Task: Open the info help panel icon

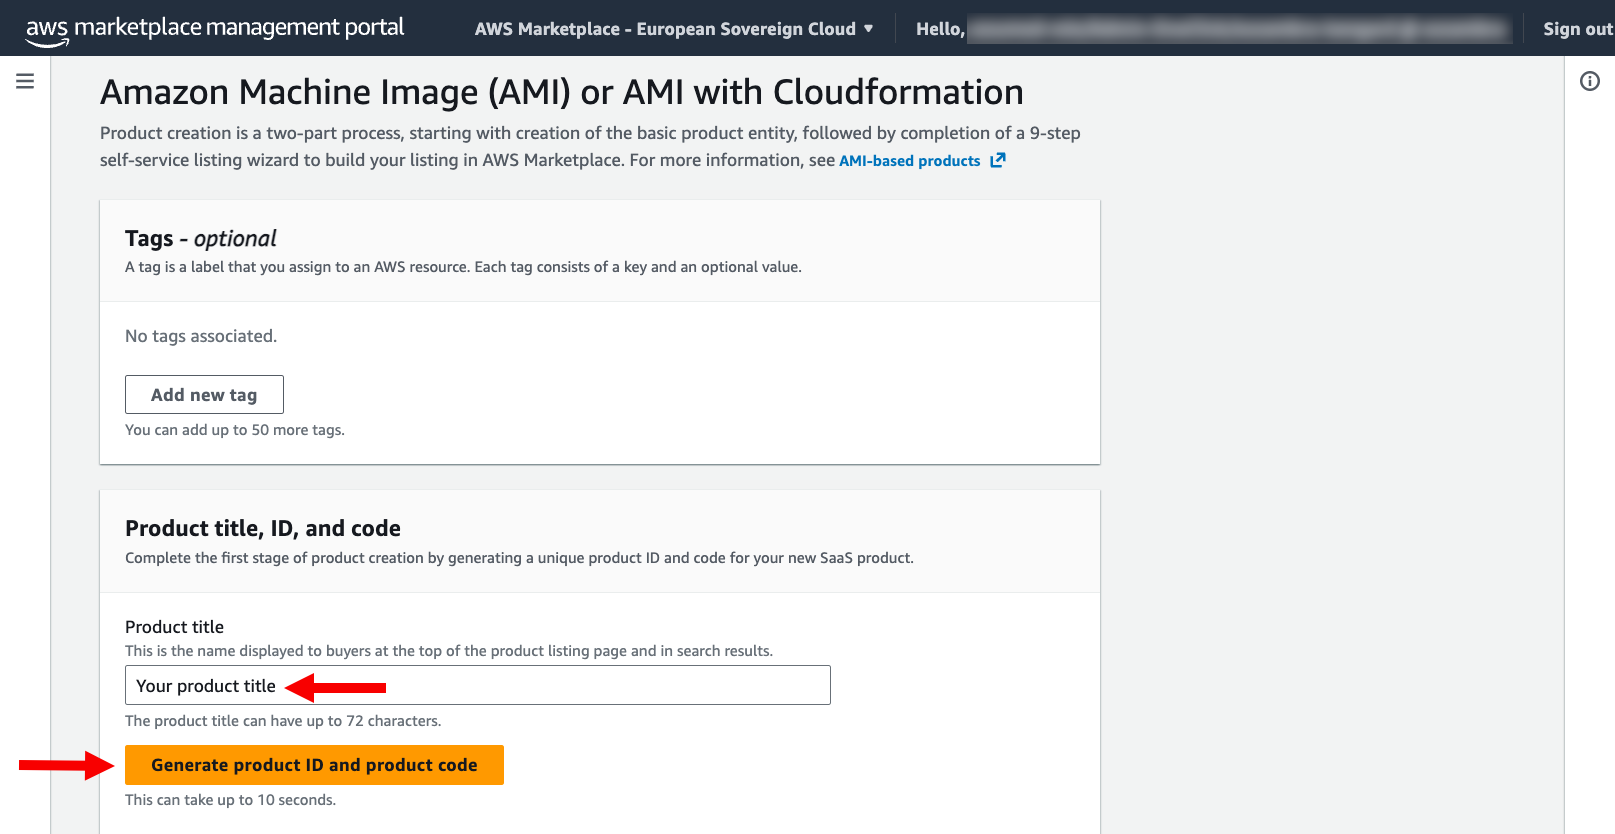Action: 1590,81
